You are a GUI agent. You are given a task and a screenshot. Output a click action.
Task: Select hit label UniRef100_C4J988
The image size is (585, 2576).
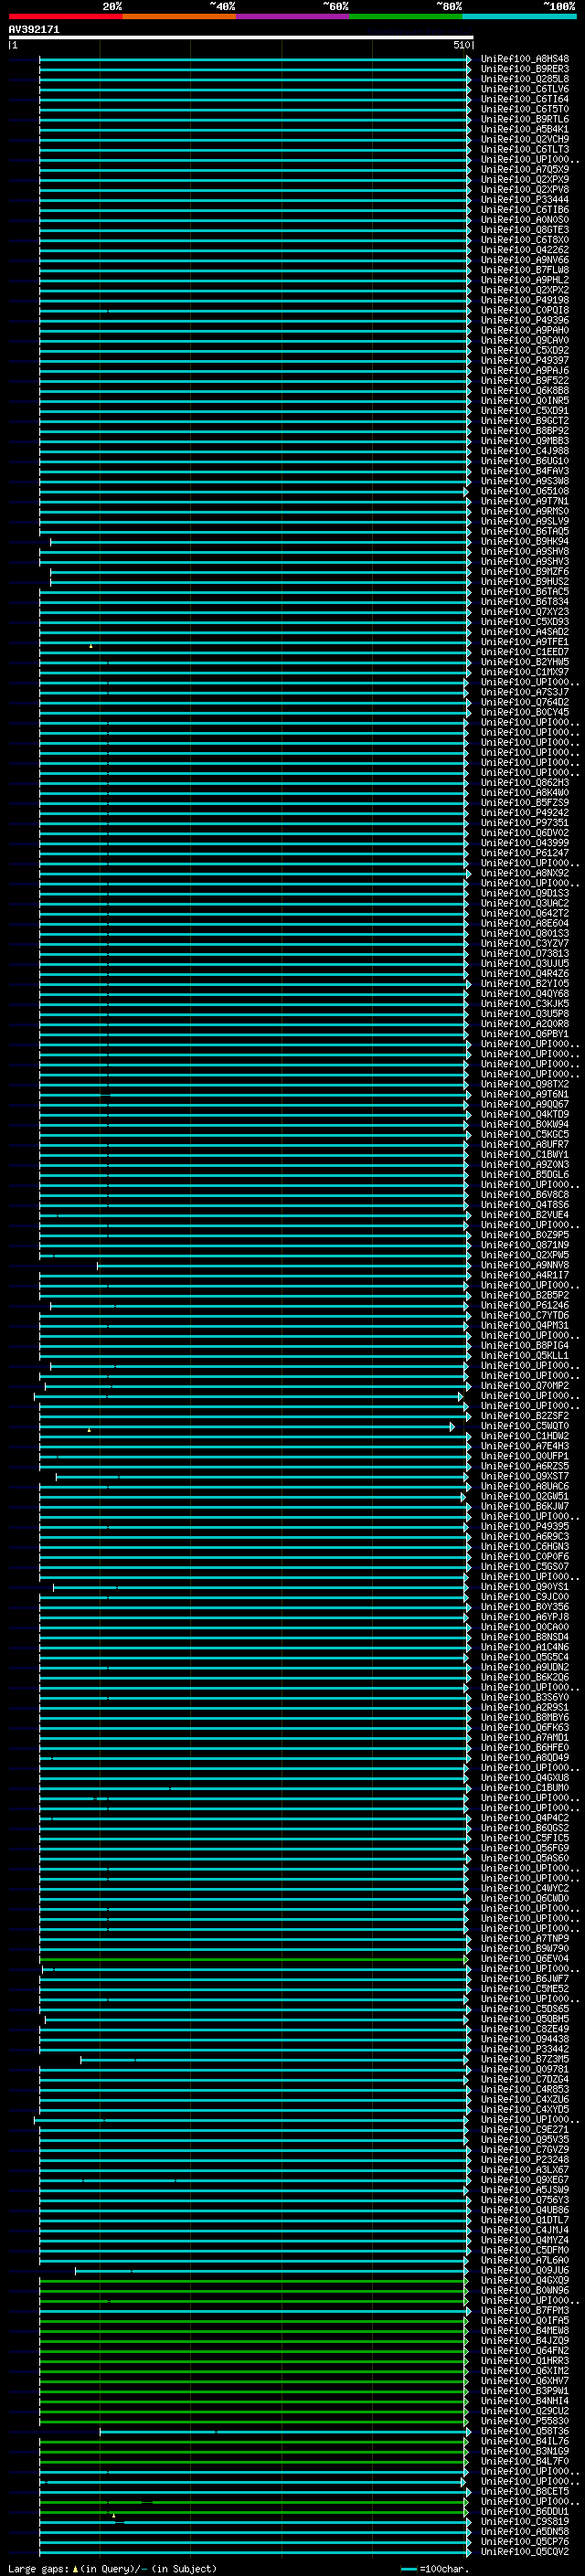(x=524, y=451)
